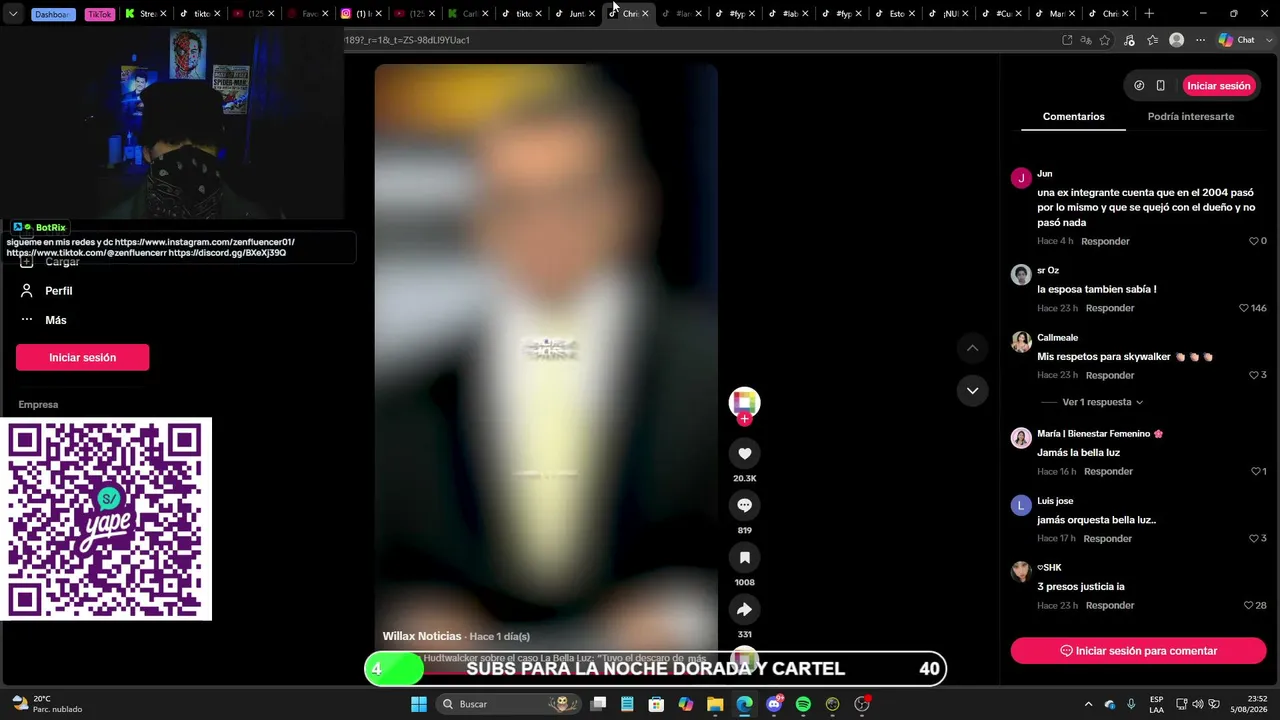Image resolution: width=1280 pixels, height=720 pixels.
Task: Show hidden system tray icons chevron
Action: click(x=1089, y=704)
